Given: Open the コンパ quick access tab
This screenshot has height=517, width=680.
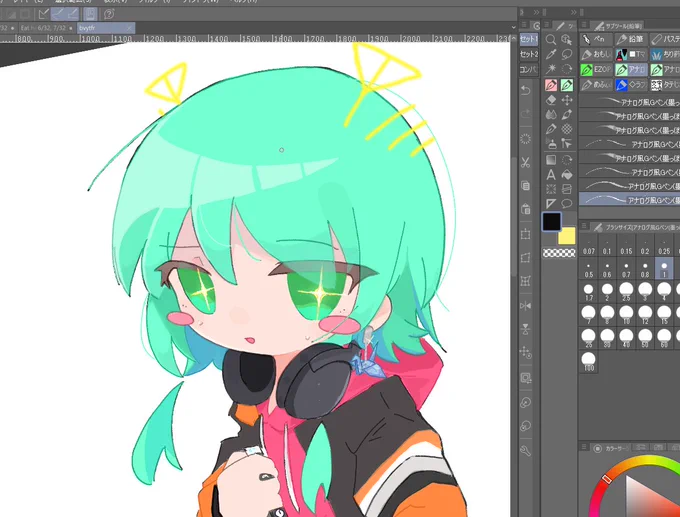Looking at the screenshot, I should click(529, 69).
